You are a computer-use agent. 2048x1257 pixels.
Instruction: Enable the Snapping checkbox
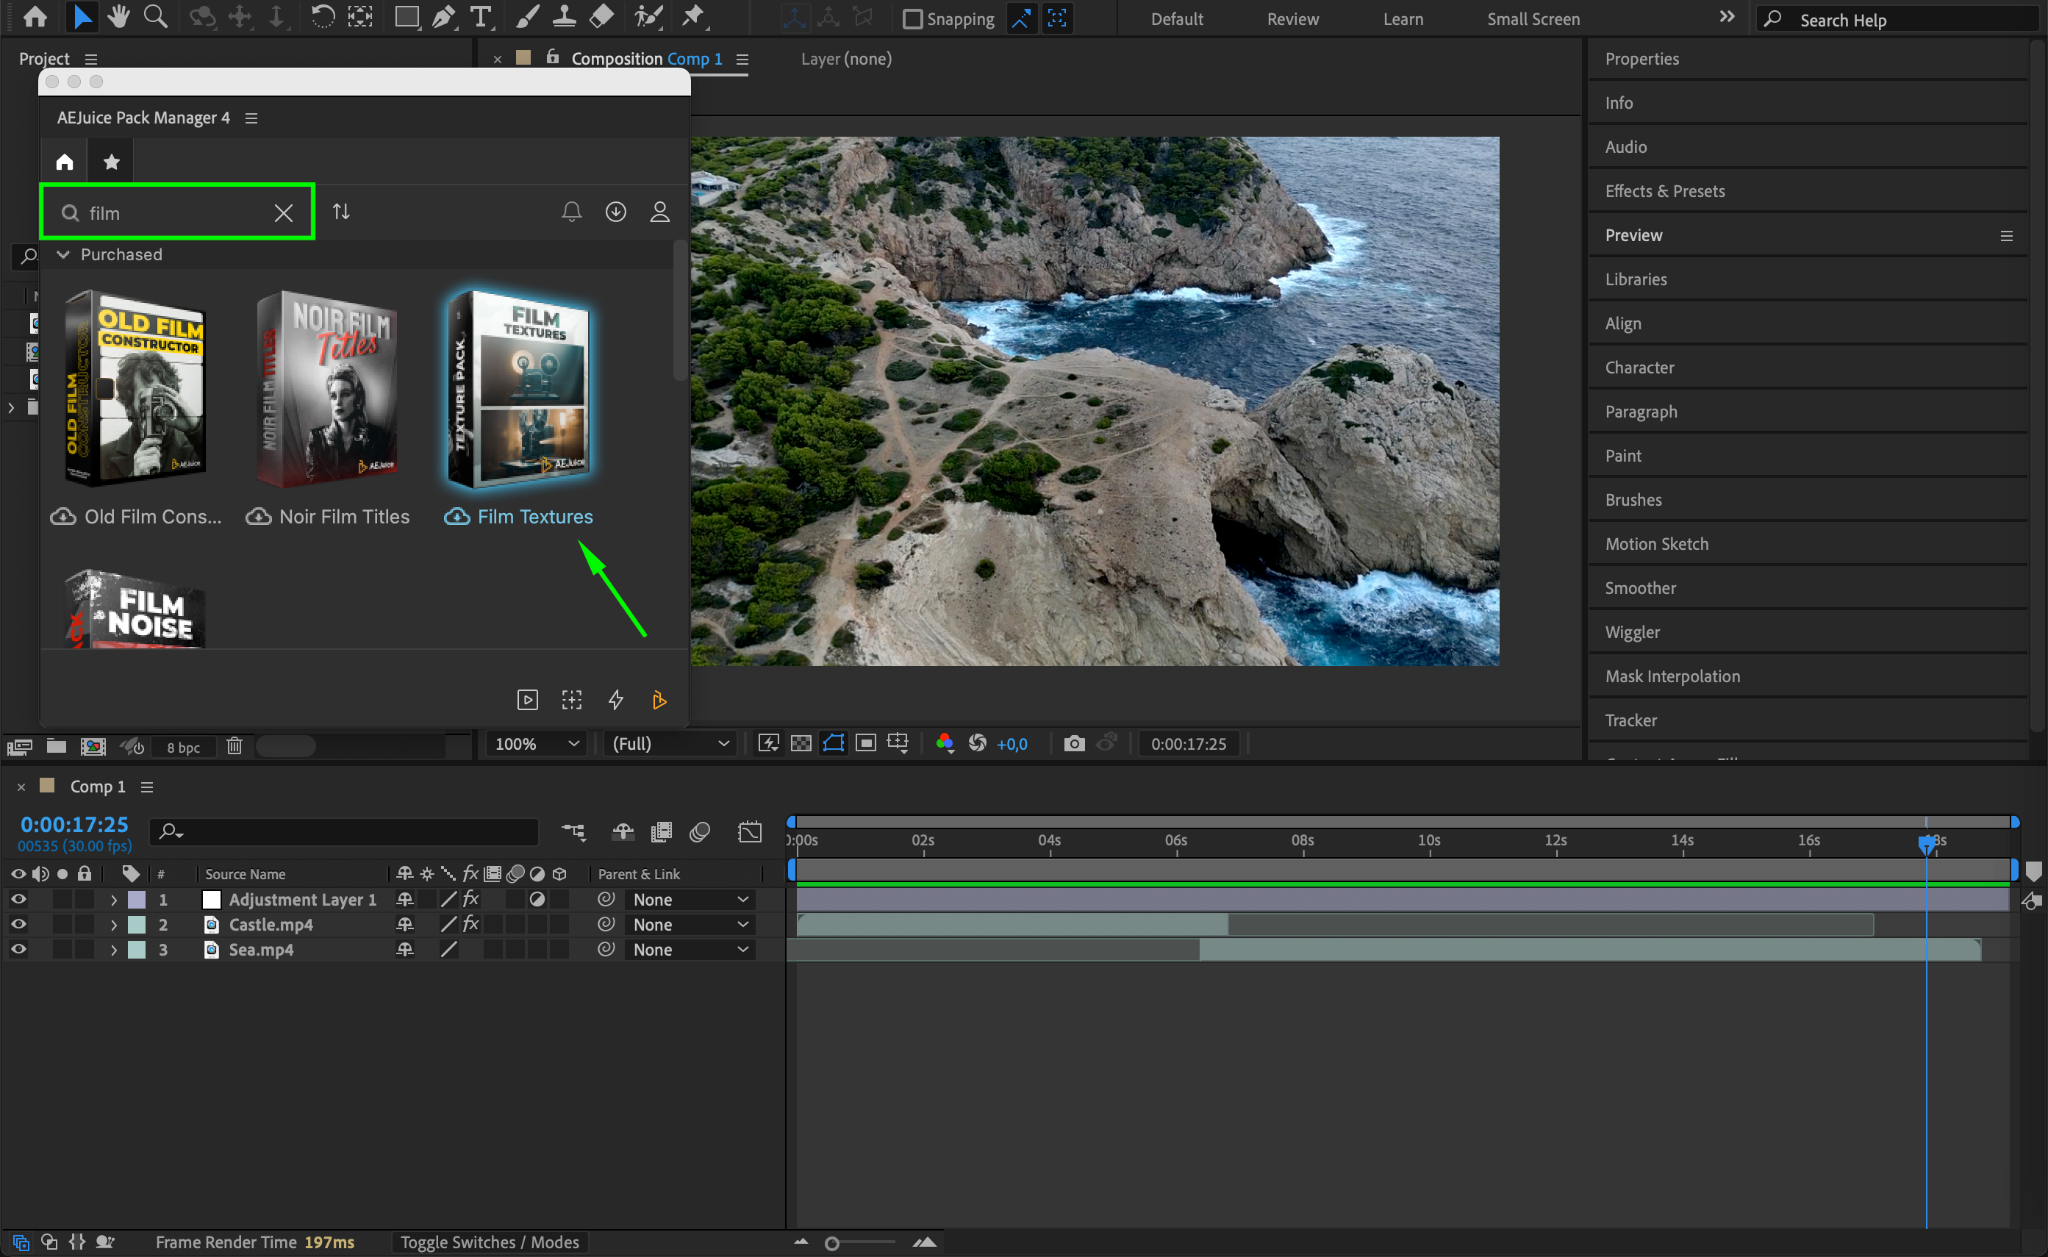coord(912,19)
